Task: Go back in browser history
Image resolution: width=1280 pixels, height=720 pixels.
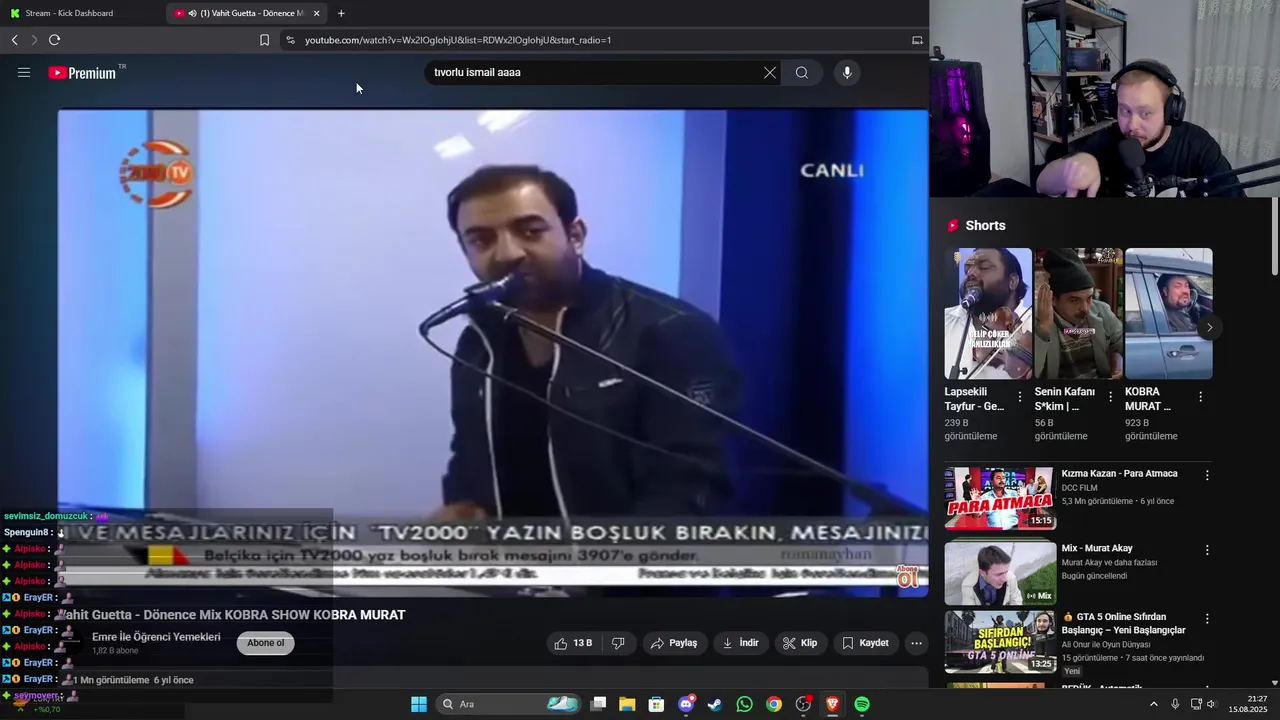Action: [14, 40]
